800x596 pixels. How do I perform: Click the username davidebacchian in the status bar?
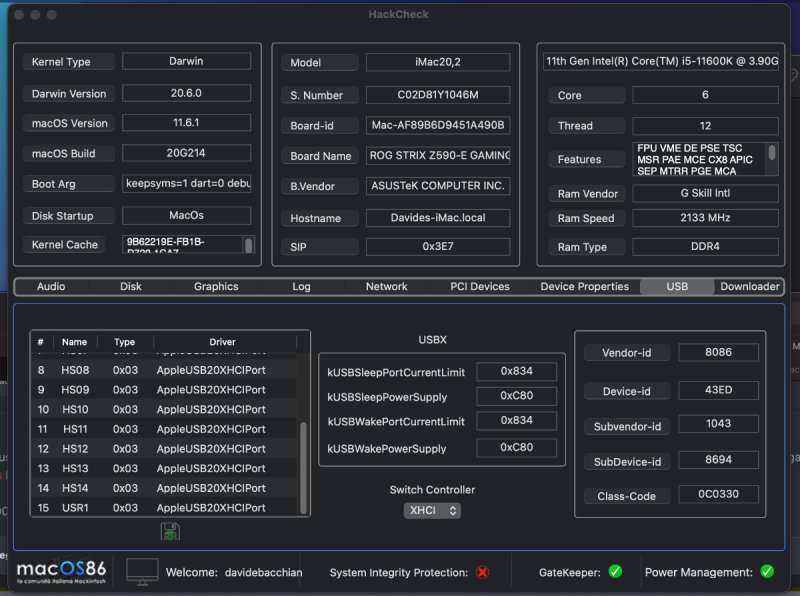pos(263,573)
